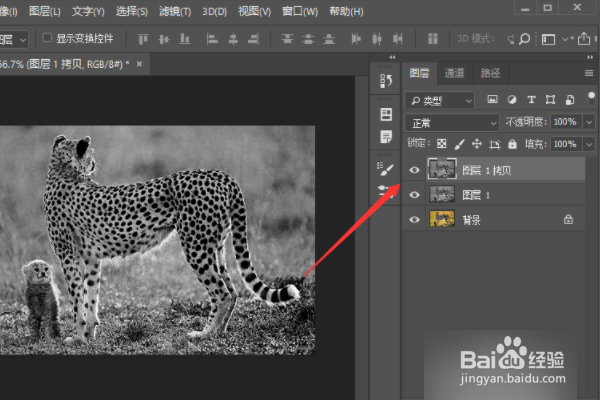Screen dimensions: 600x400
Task: Open the search magnifier icon
Action: pos(524,39)
